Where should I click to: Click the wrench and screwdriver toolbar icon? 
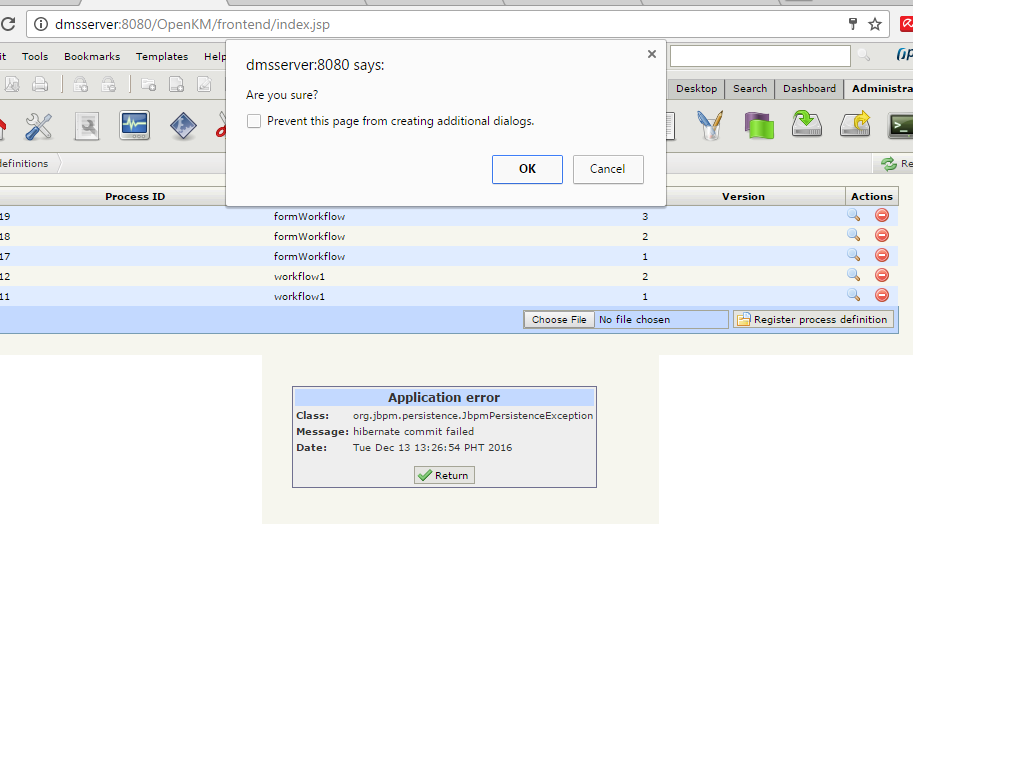[x=39, y=126]
